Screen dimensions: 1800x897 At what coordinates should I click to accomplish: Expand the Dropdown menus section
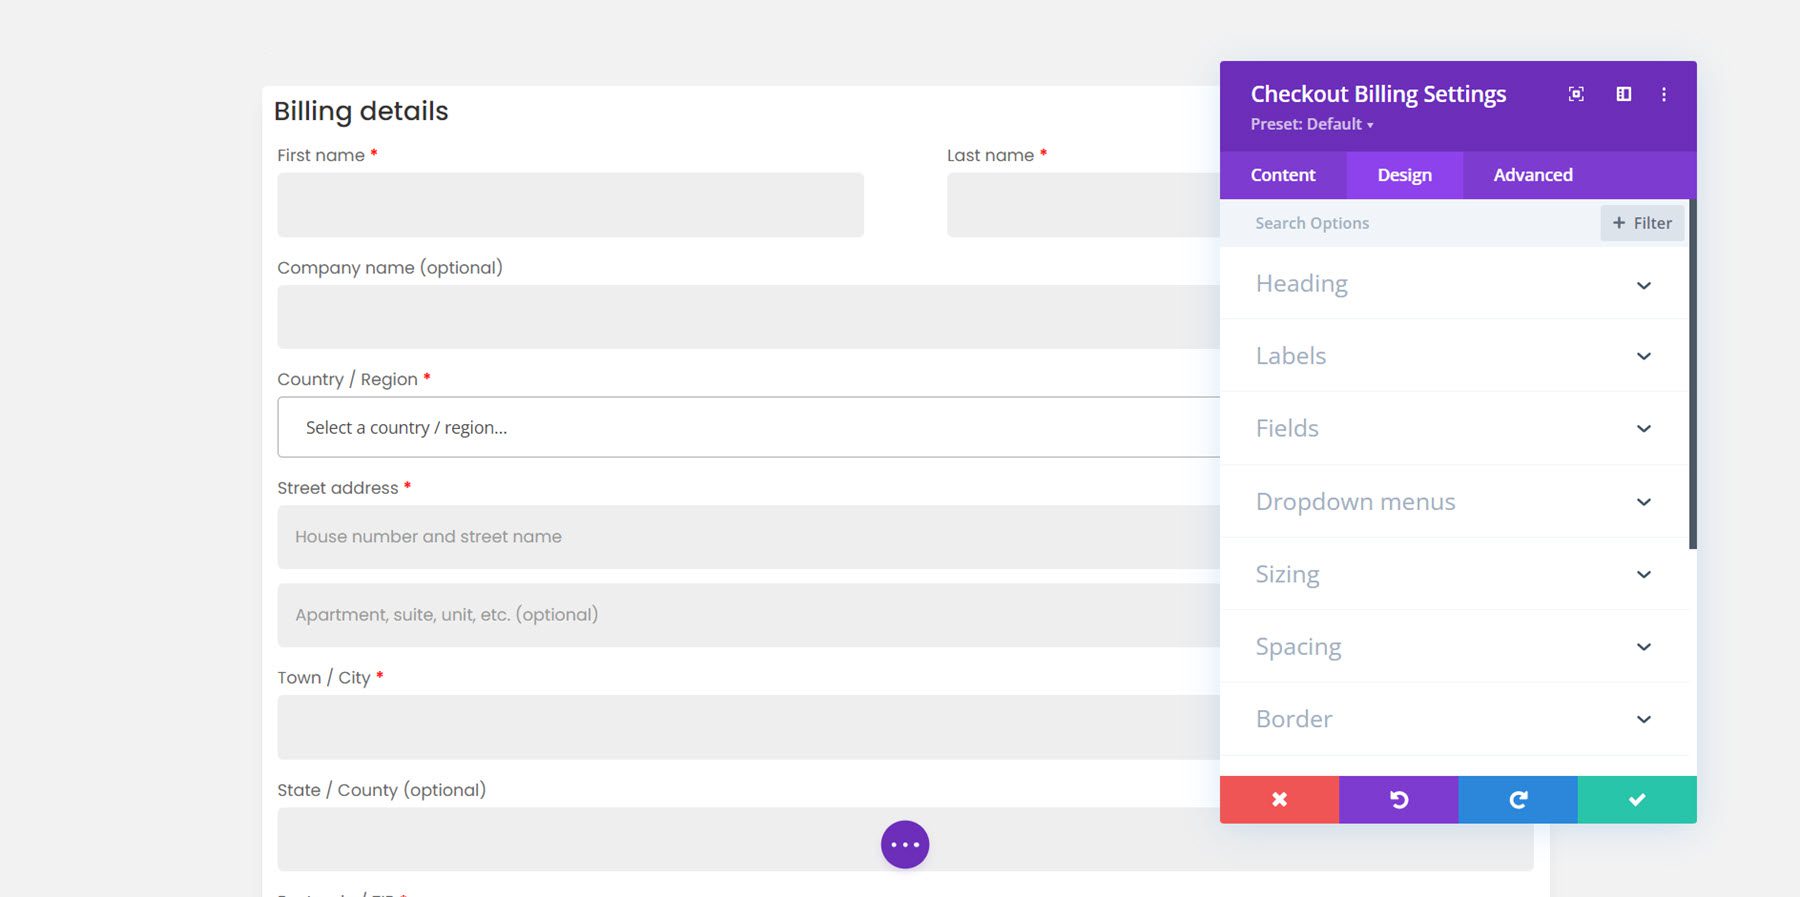point(1454,501)
